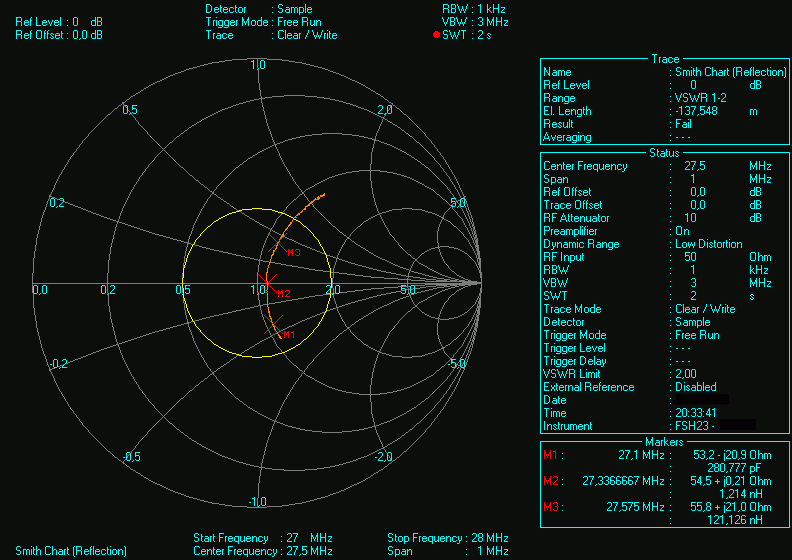Click the 280,777 pF capacitance value
Viewport: 792px width, 560px height.
[x=734, y=468]
